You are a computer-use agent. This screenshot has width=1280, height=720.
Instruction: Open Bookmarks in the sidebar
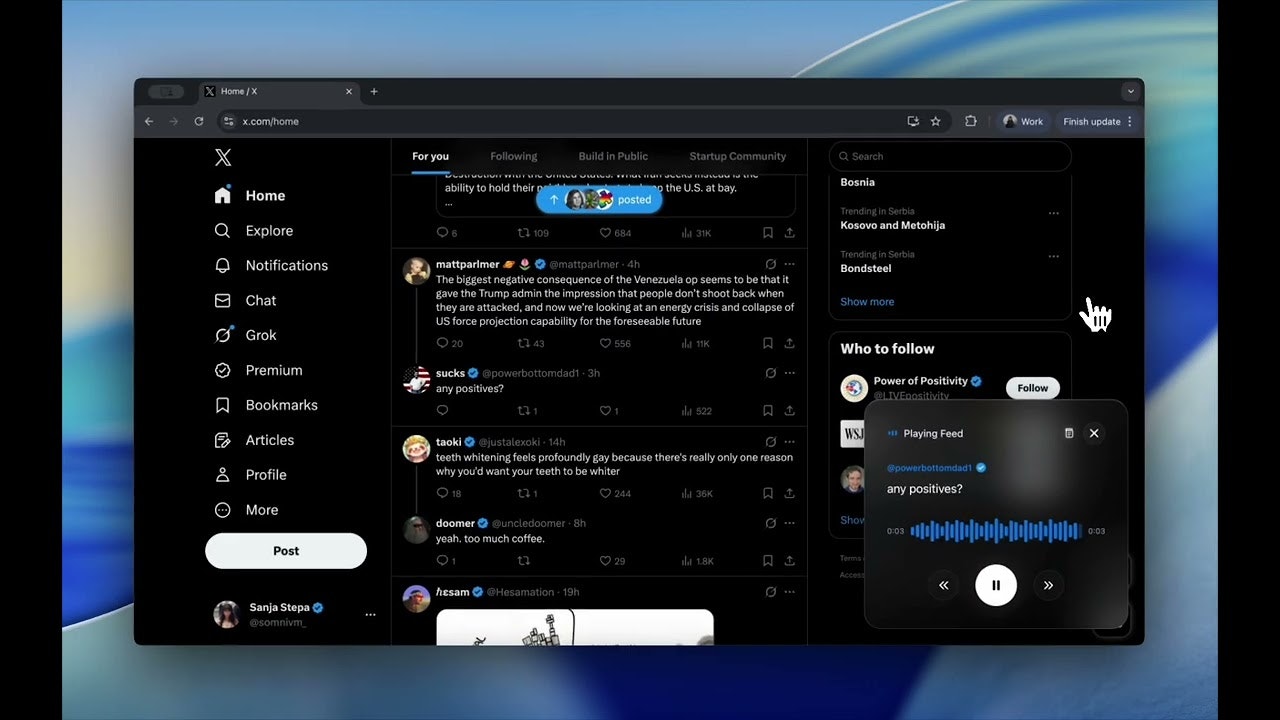(266, 406)
